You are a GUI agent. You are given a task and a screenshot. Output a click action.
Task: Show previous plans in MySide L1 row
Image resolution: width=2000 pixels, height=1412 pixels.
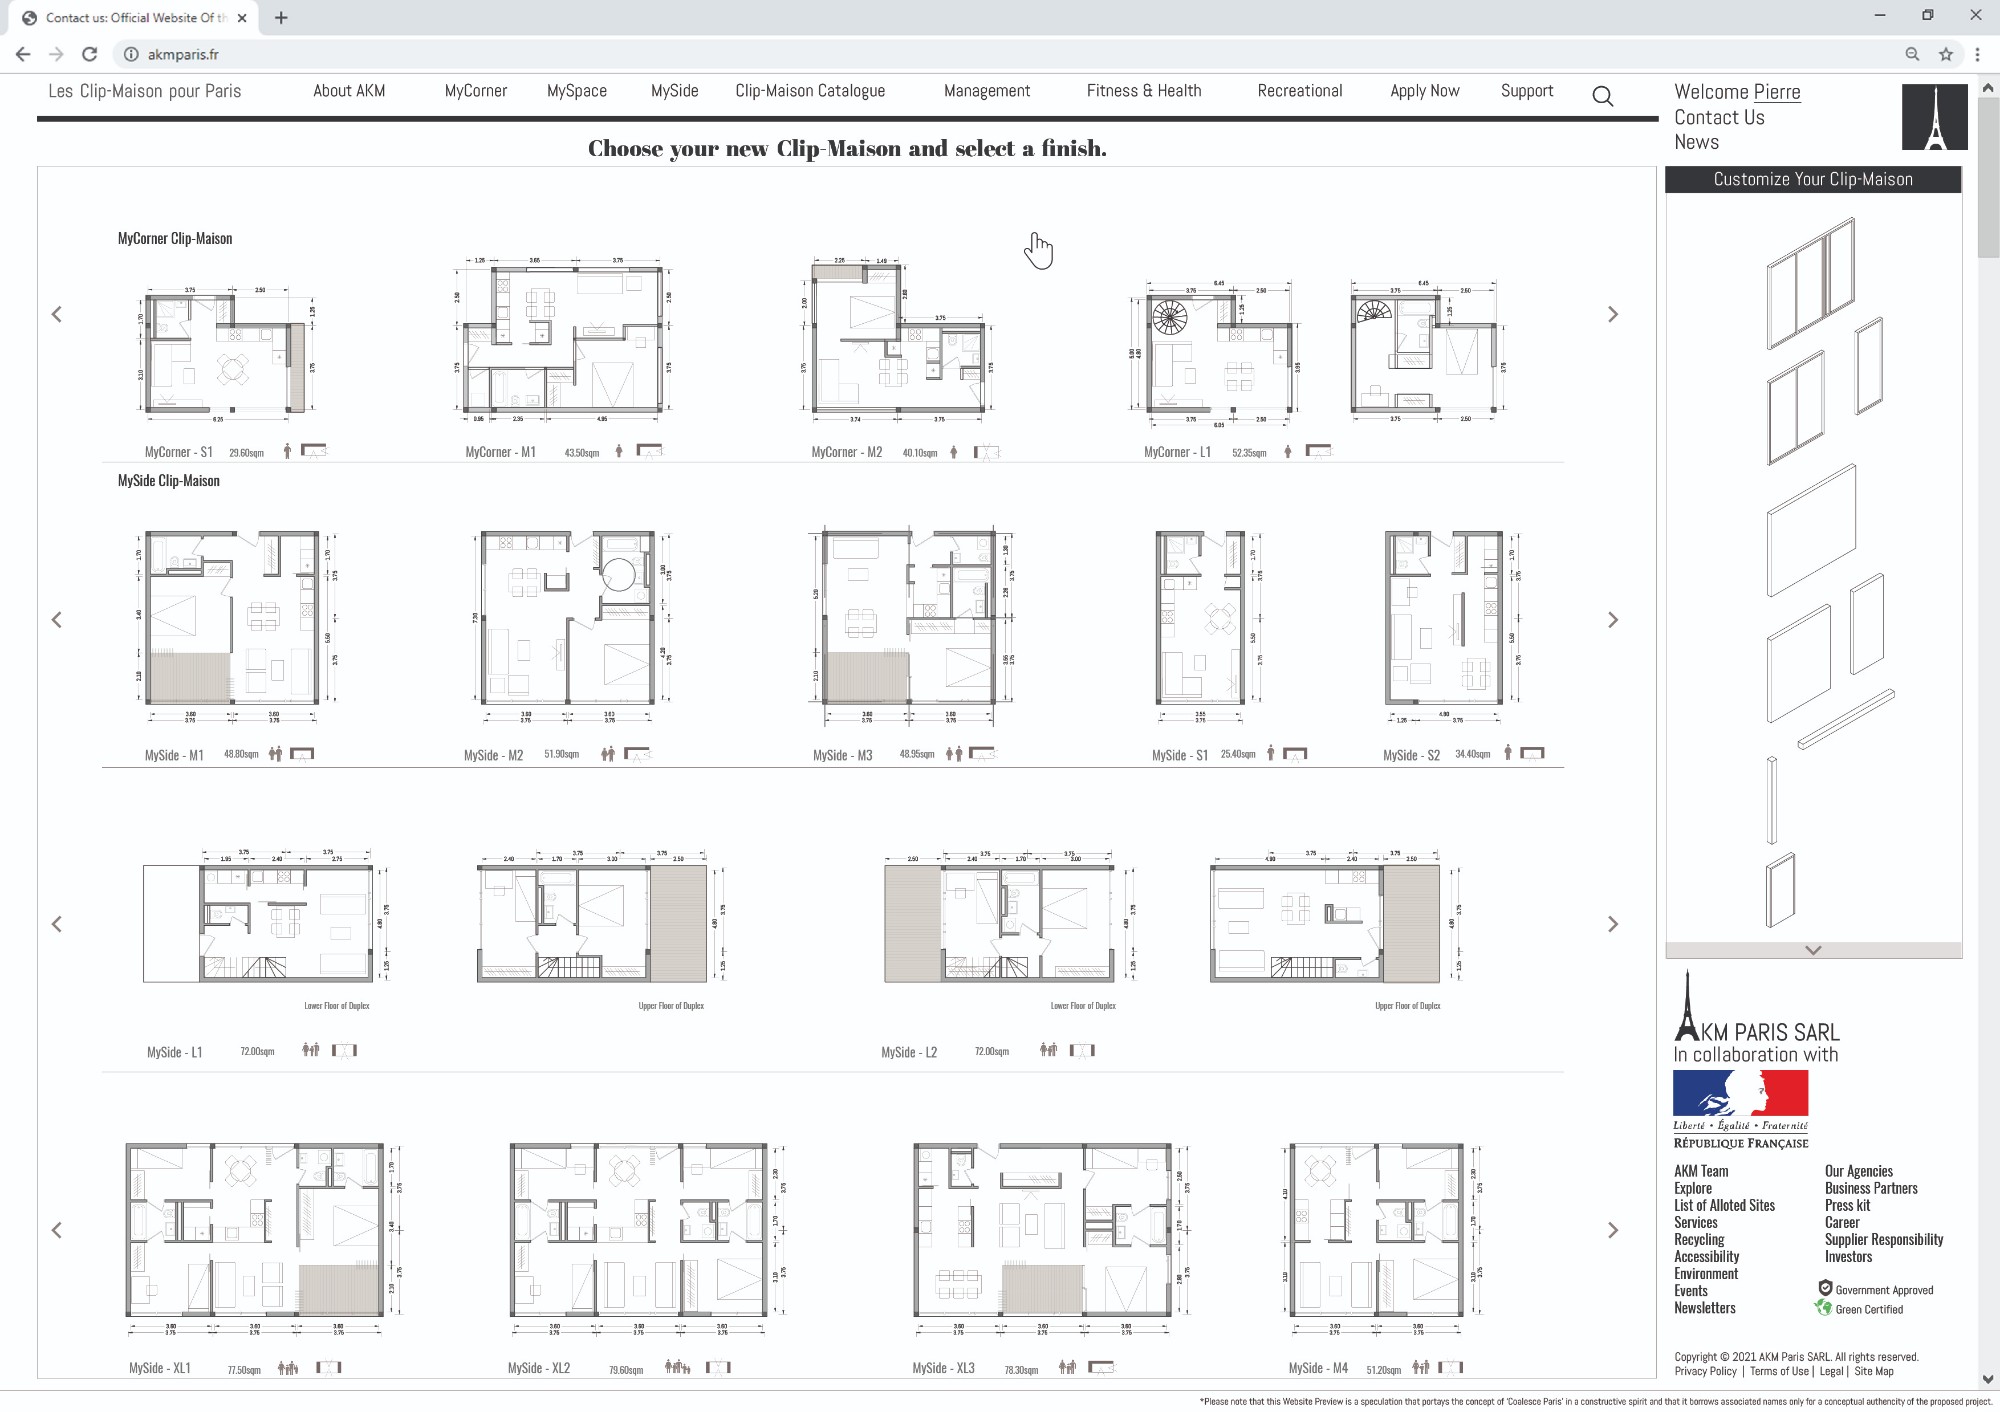57,924
